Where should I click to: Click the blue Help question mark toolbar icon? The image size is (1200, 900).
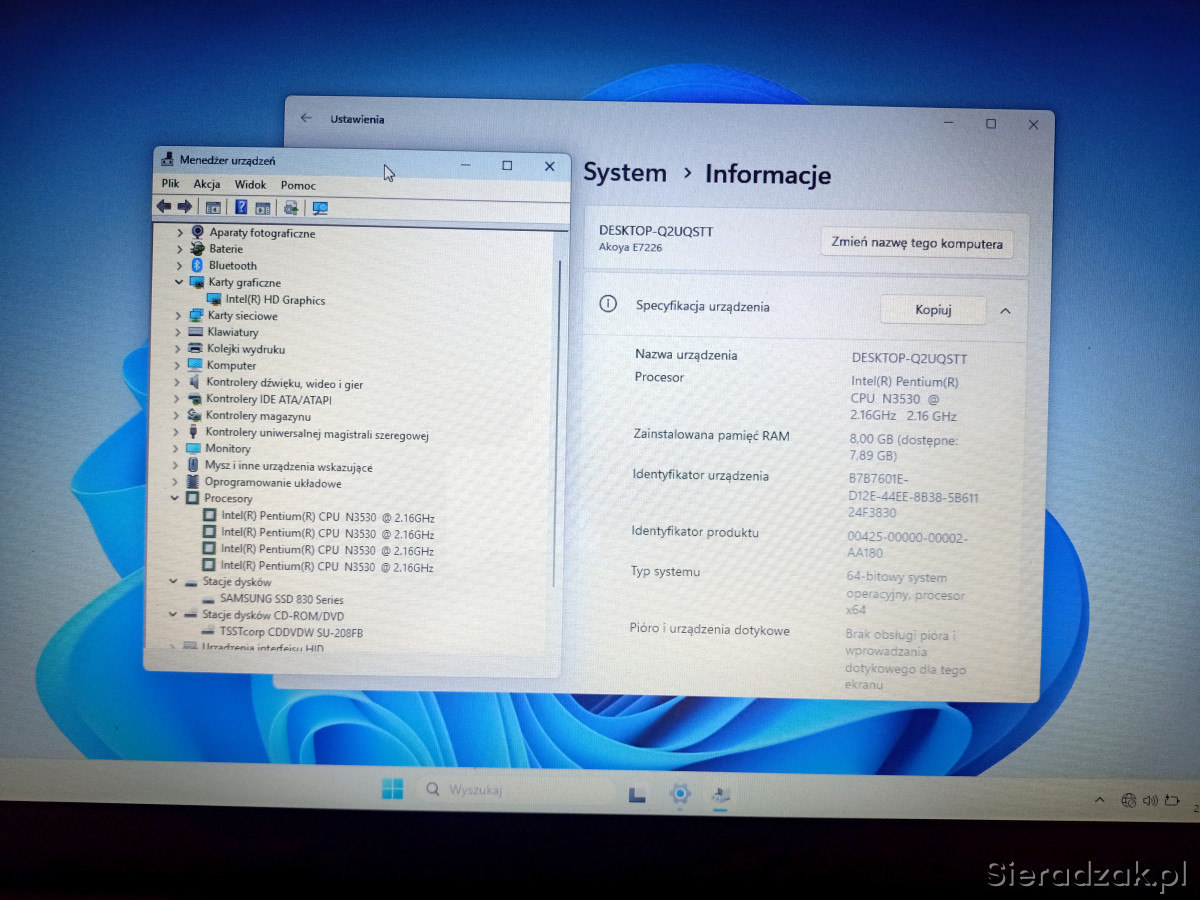[x=241, y=207]
